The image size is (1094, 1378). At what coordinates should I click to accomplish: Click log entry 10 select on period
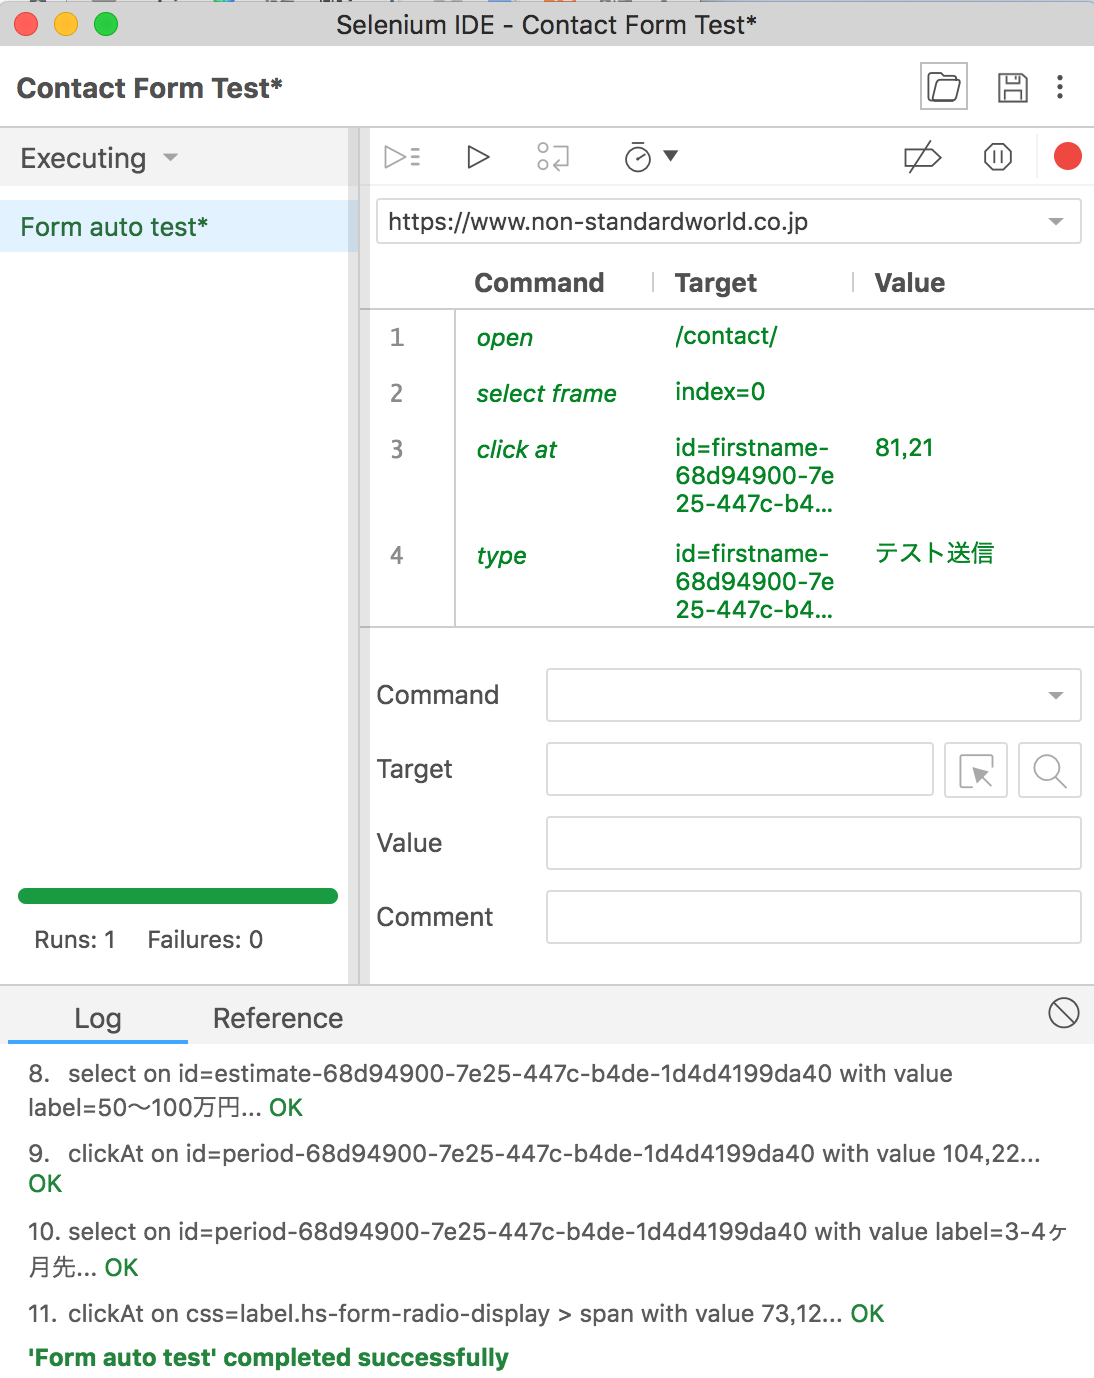(548, 1249)
